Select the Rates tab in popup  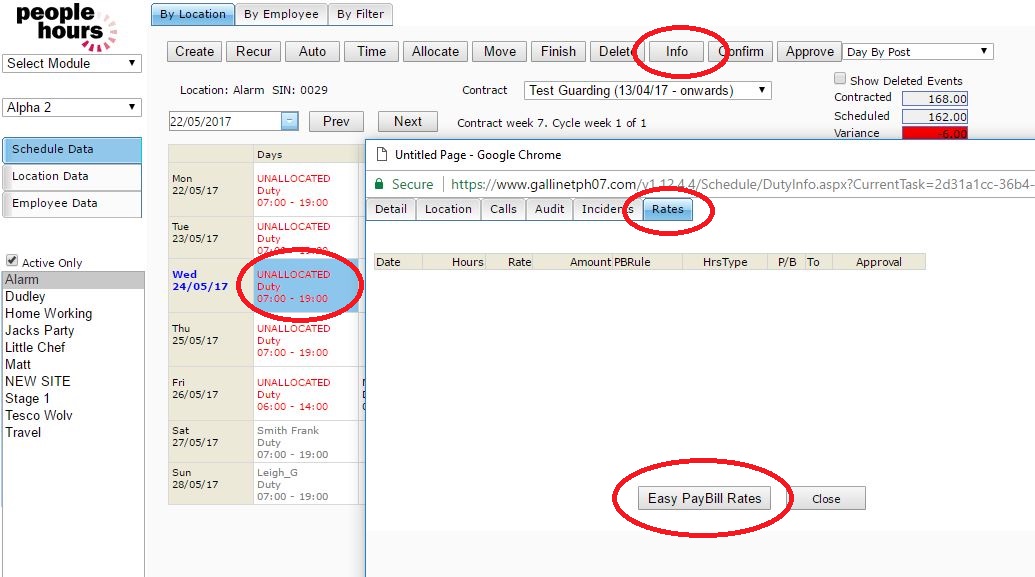[668, 209]
